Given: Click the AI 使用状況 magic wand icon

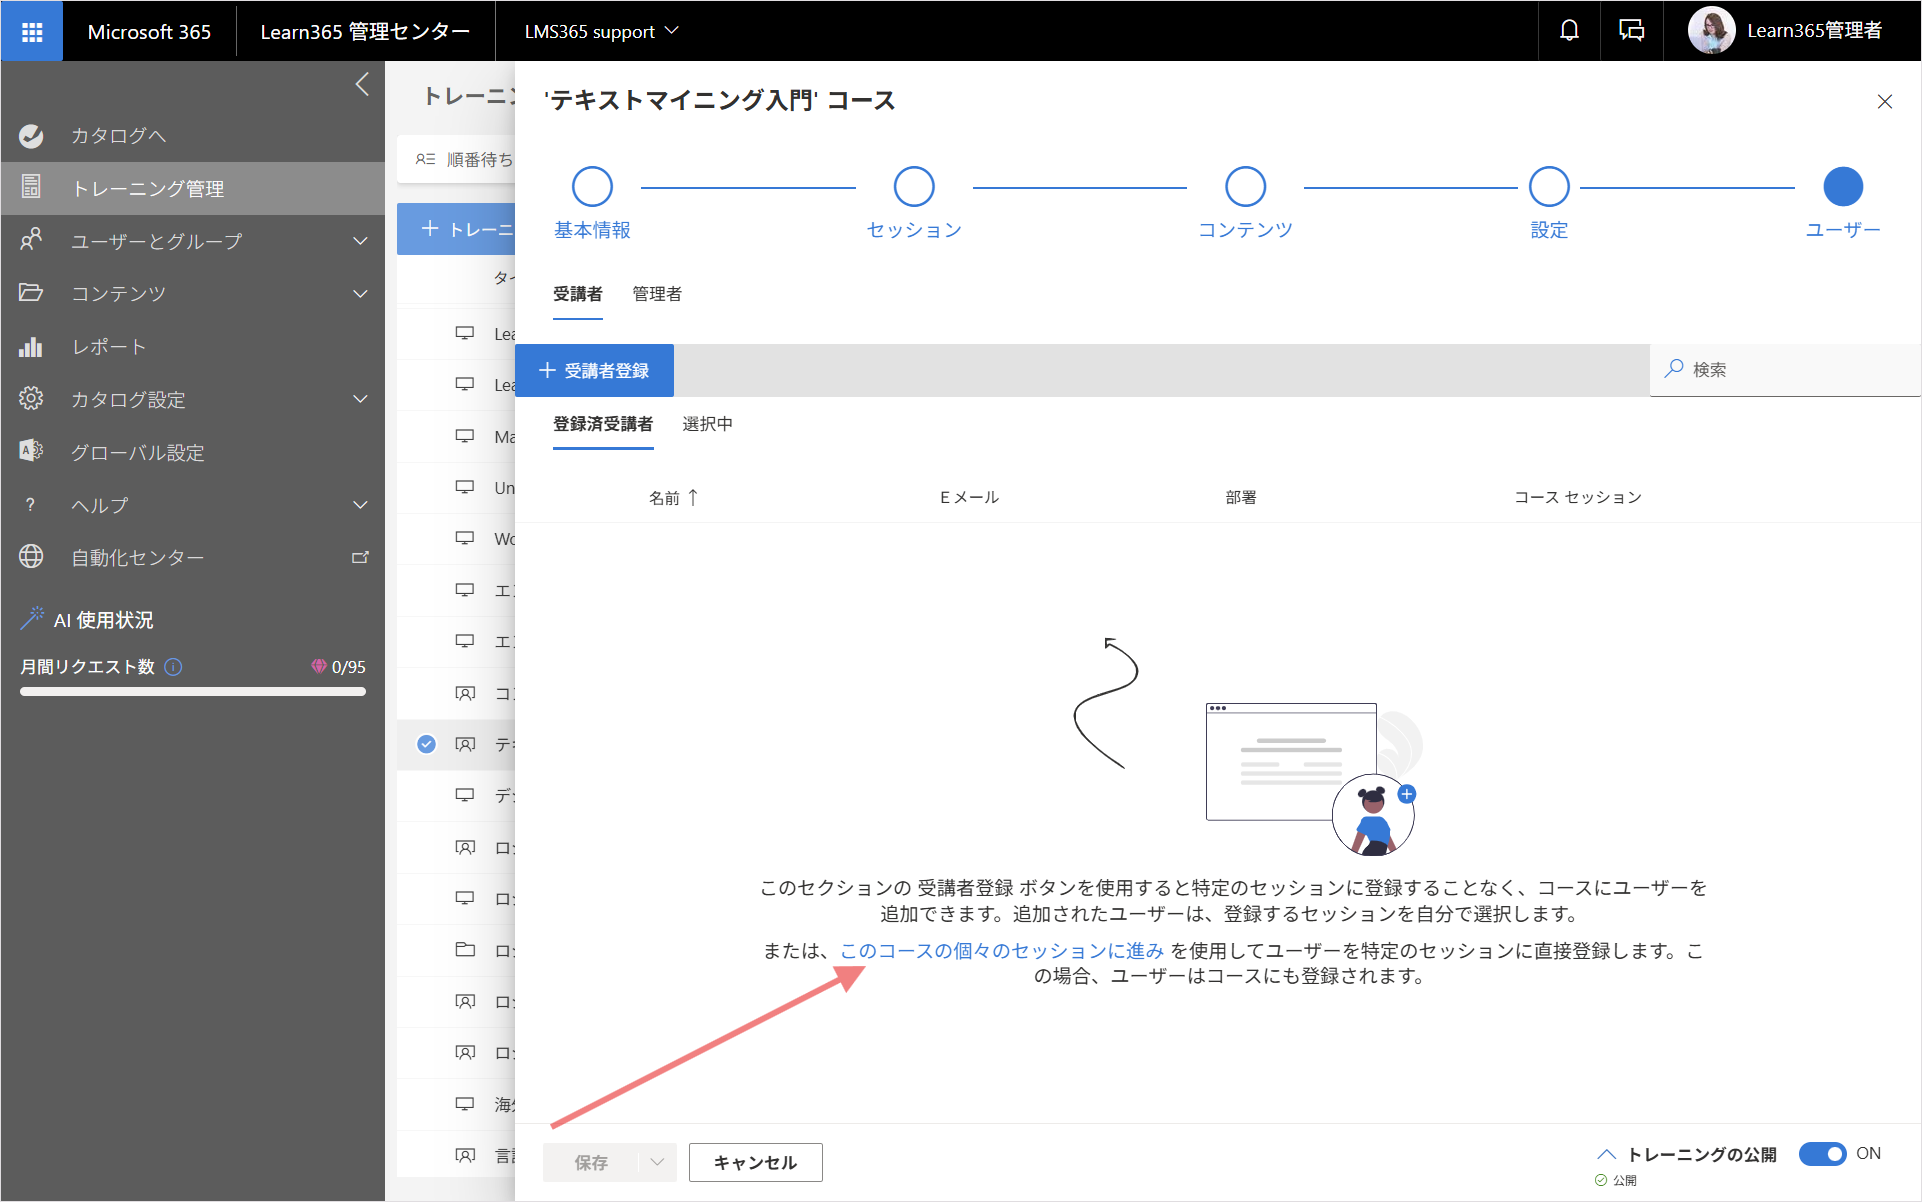Looking at the screenshot, I should (33, 619).
